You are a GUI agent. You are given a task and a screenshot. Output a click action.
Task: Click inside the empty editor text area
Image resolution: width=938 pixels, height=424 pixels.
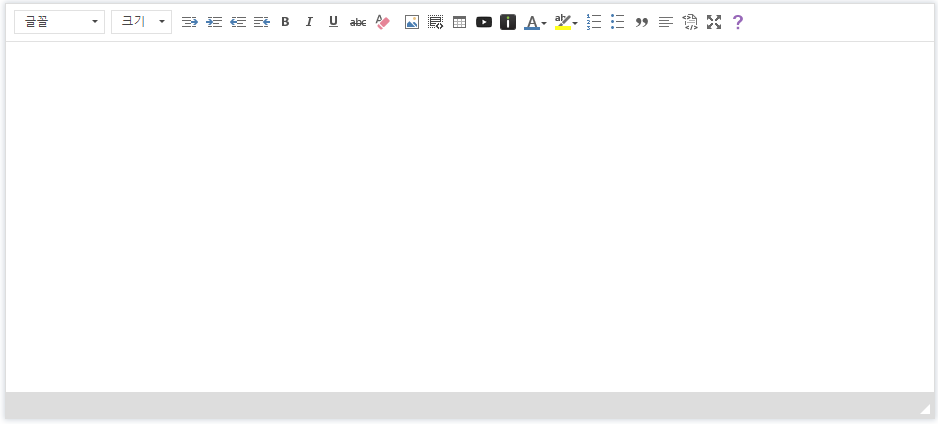point(469,215)
